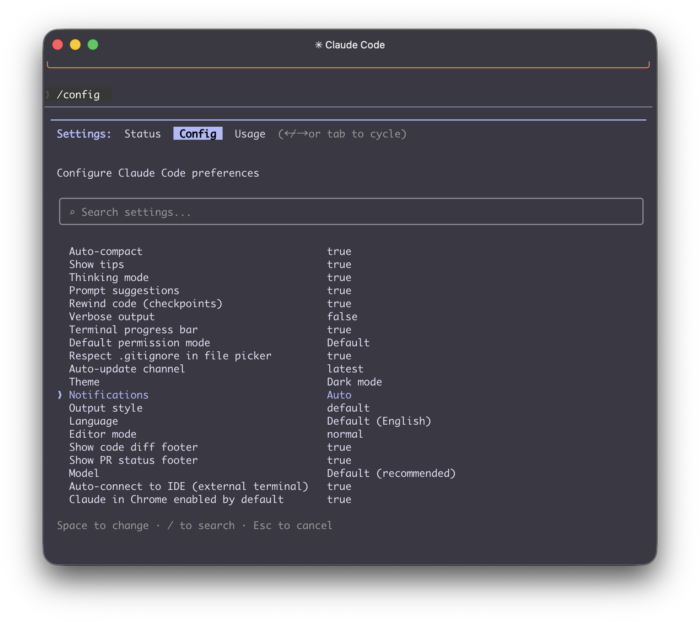700x622 pixels.
Task: Change Default permission mode value
Action: [x=348, y=343]
